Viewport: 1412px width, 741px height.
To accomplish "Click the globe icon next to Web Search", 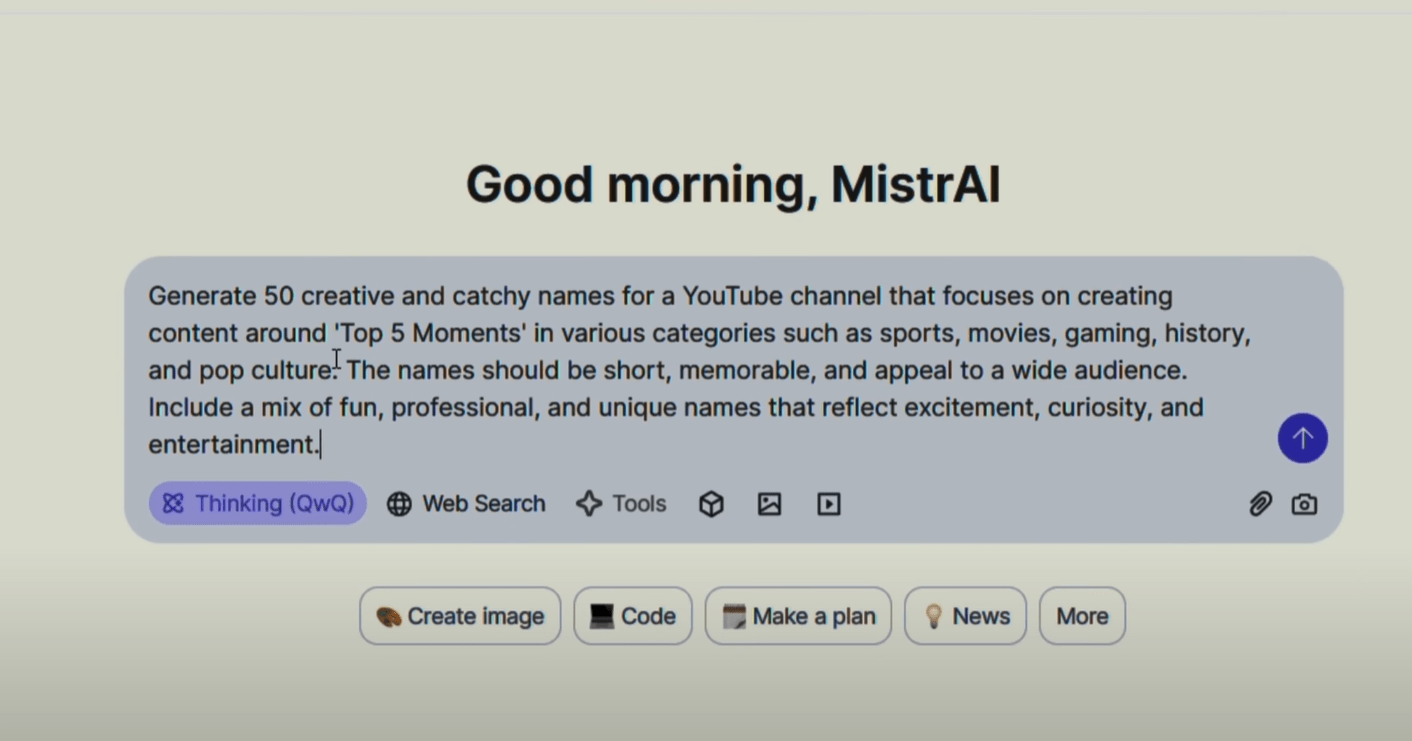I will [399, 504].
